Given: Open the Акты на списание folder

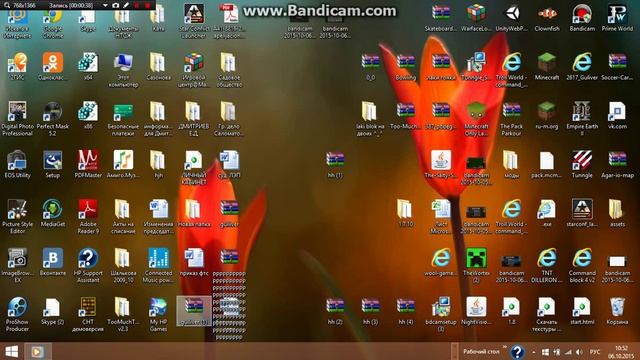Looking at the screenshot, I should pyautogui.click(x=123, y=217).
